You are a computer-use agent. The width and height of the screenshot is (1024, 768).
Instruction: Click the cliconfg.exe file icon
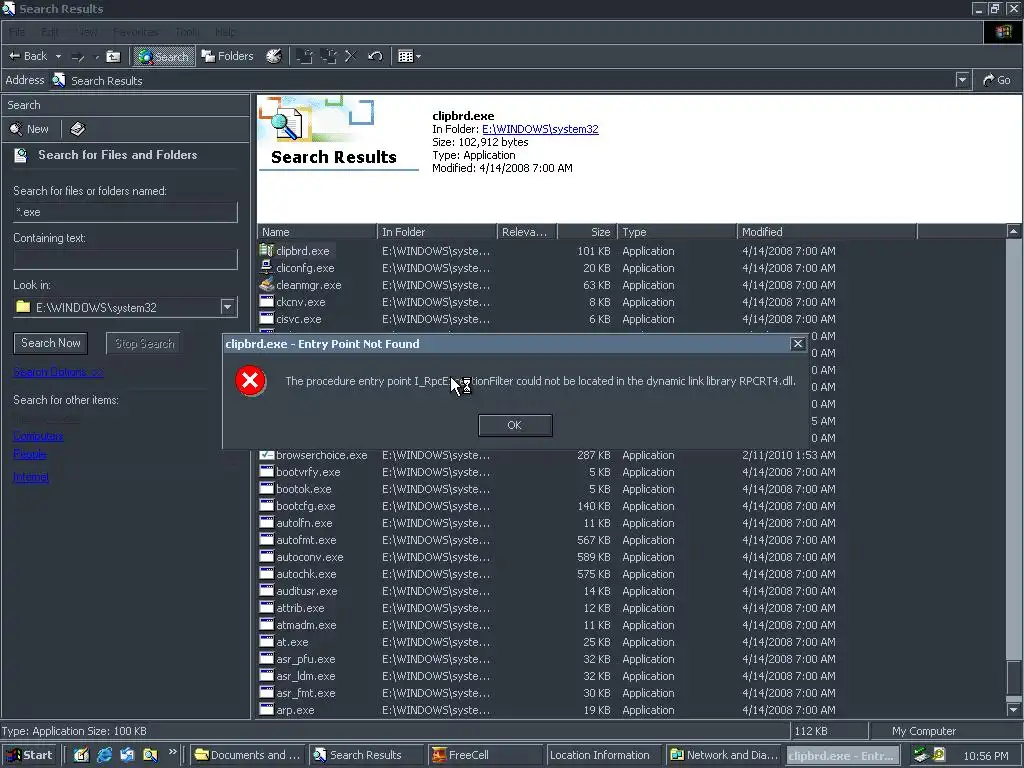click(266, 267)
